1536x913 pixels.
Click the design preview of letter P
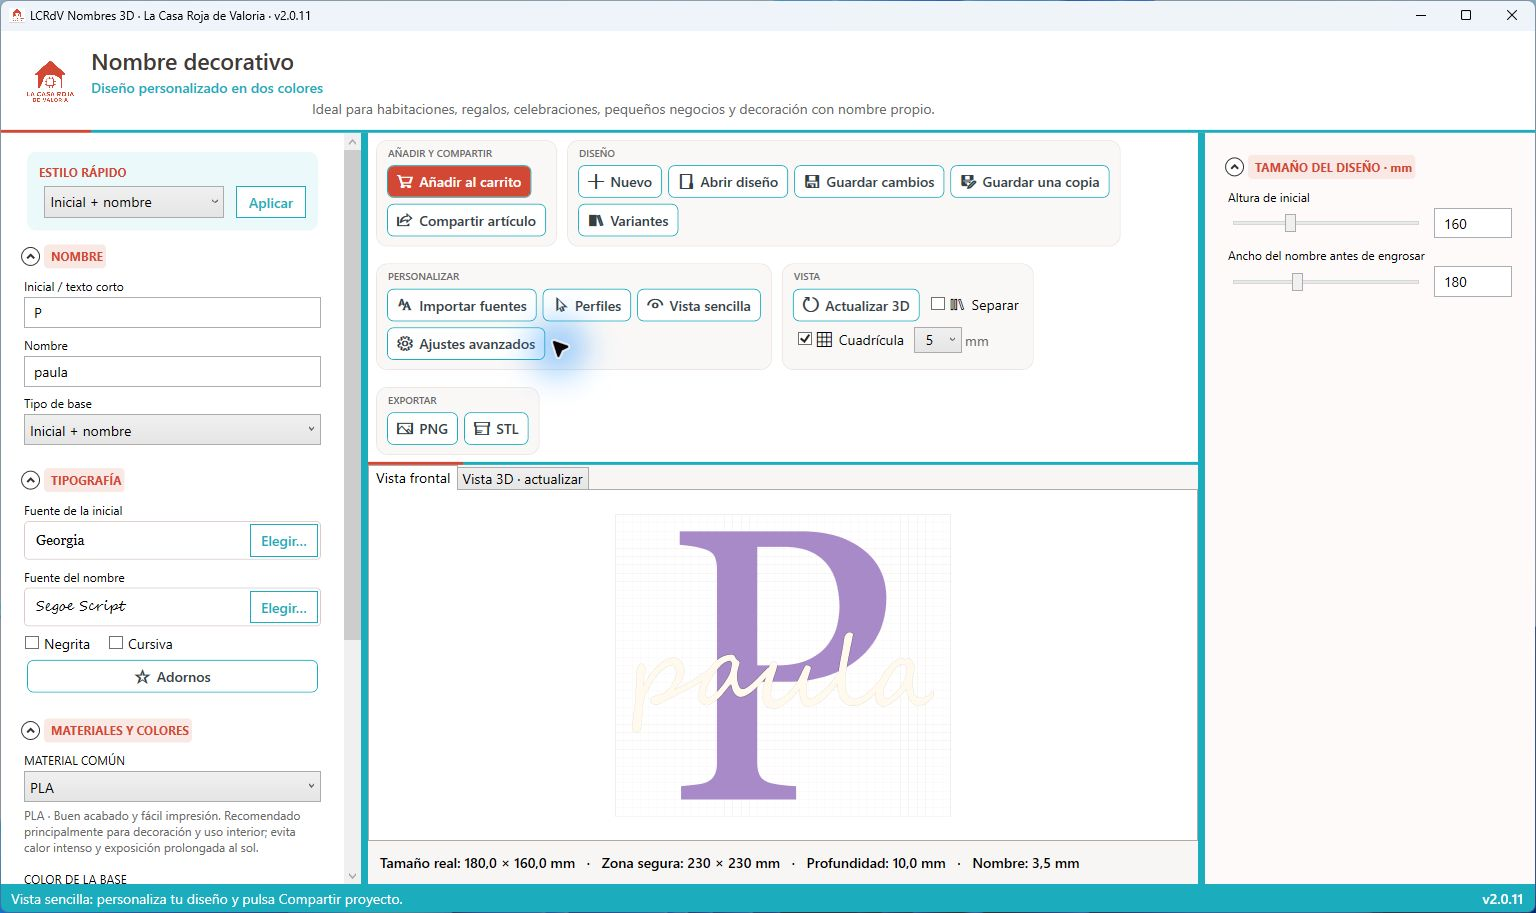pos(782,665)
